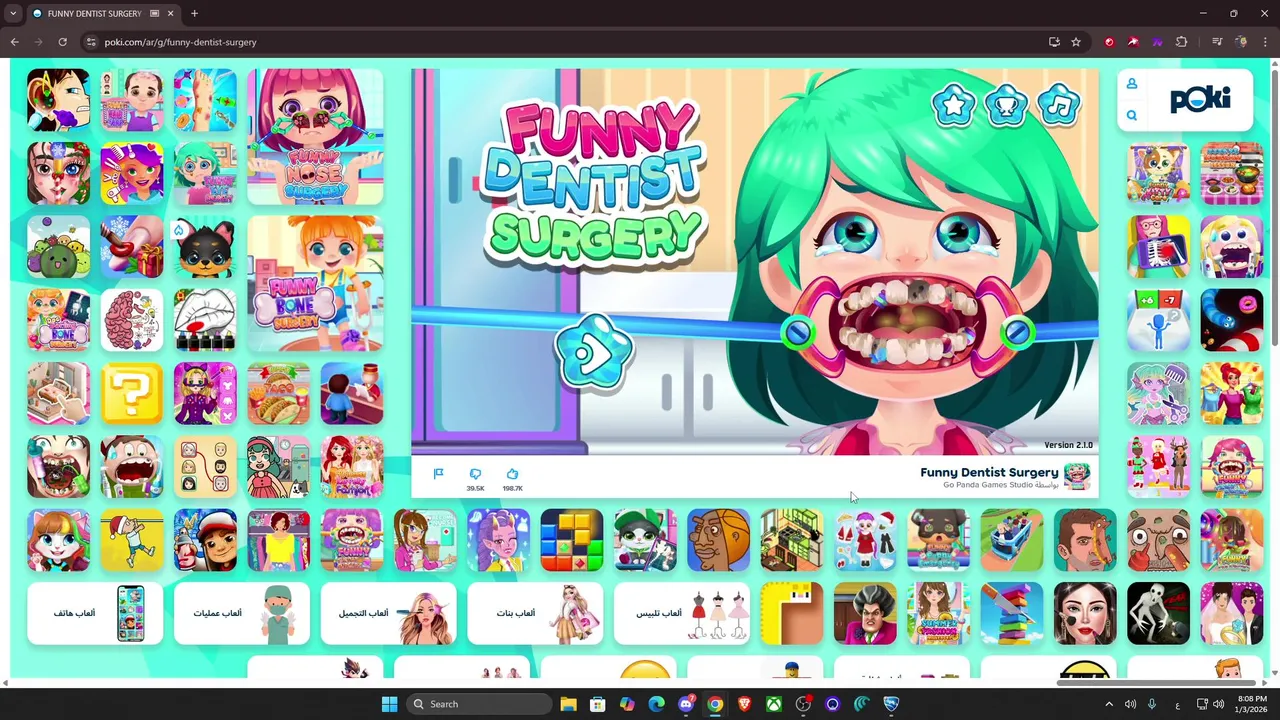The width and height of the screenshot is (1280, 720).
Task: Open the tab search dropdown arrow at top-left
Action: tap(13, 13)
